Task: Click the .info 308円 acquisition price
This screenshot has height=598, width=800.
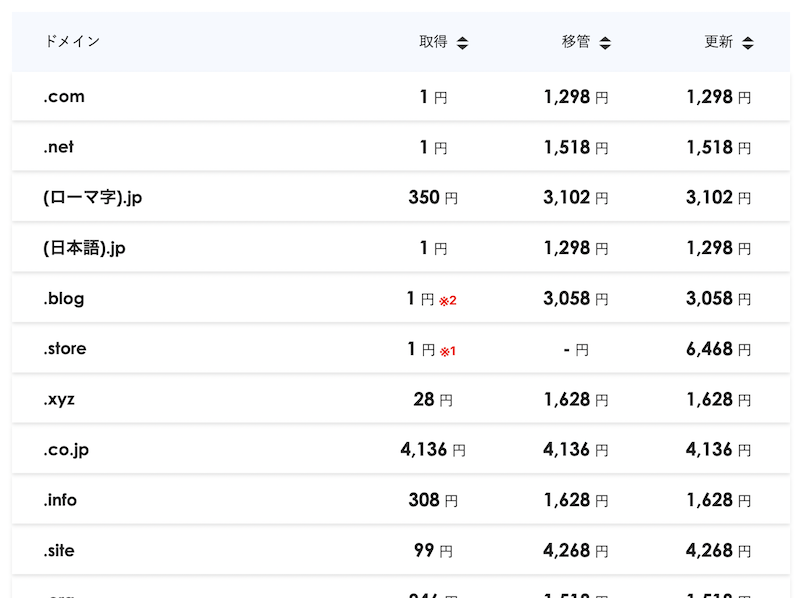Action: (x=432, y=500)
